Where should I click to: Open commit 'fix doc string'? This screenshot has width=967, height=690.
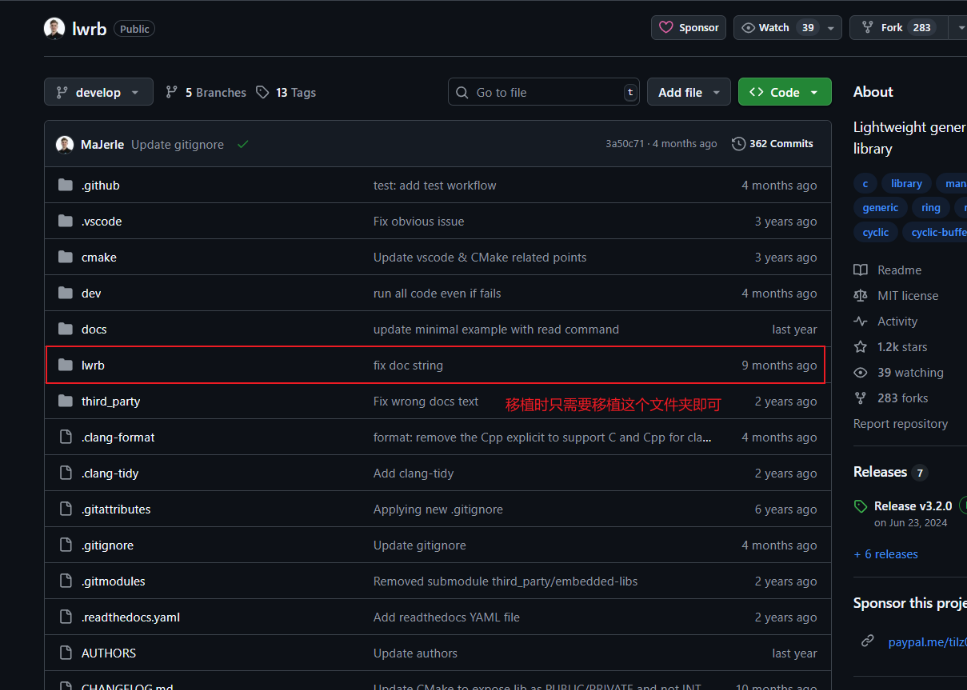[408, 366]
